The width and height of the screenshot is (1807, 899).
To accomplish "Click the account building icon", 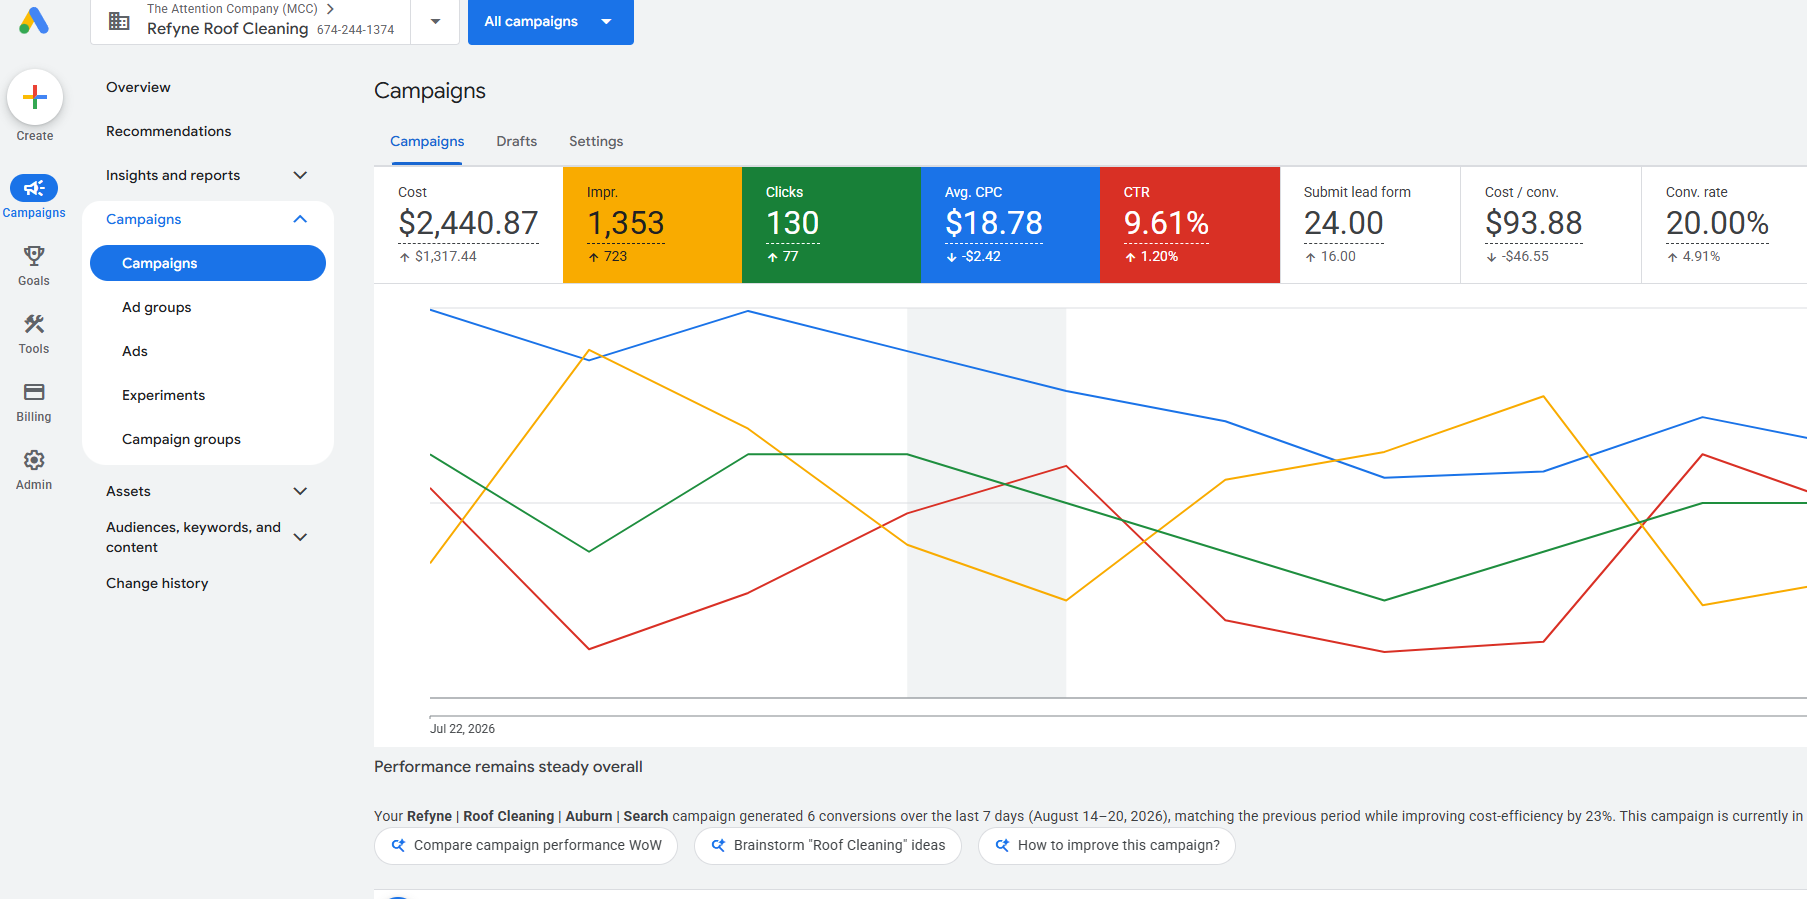I will pyautogui.click(x=119, y=21).
